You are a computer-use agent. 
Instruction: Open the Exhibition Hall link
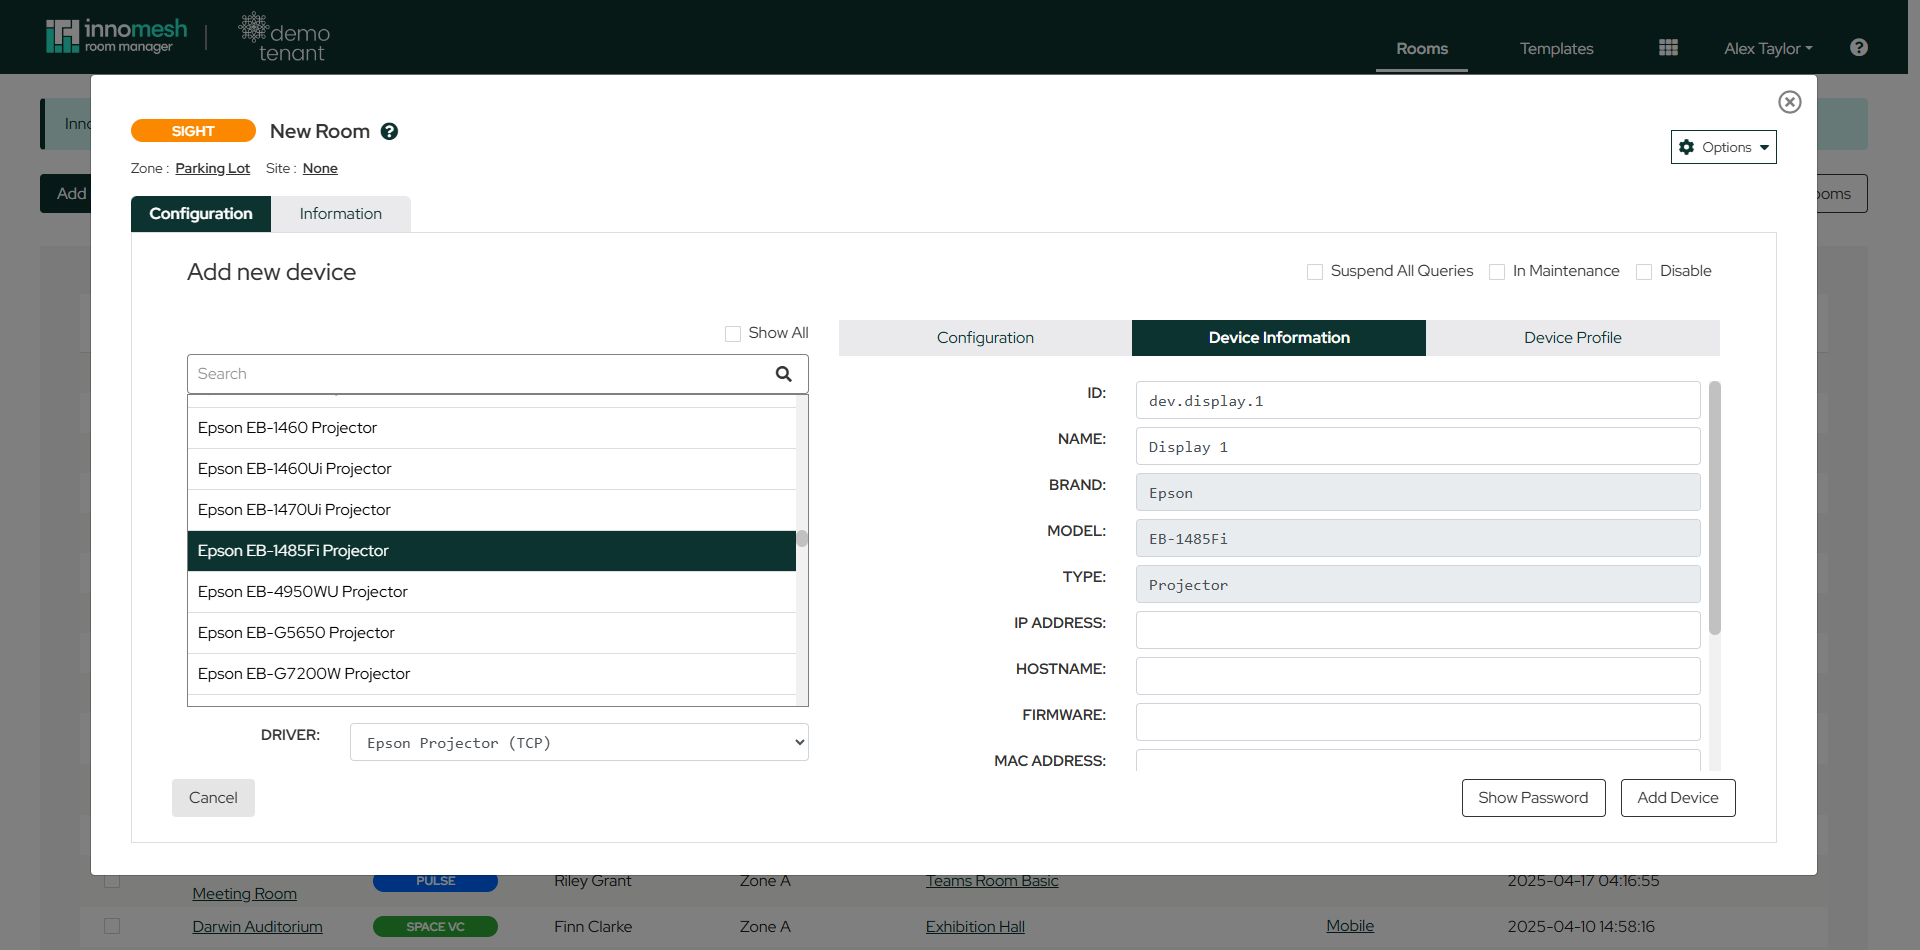point(975,927)
